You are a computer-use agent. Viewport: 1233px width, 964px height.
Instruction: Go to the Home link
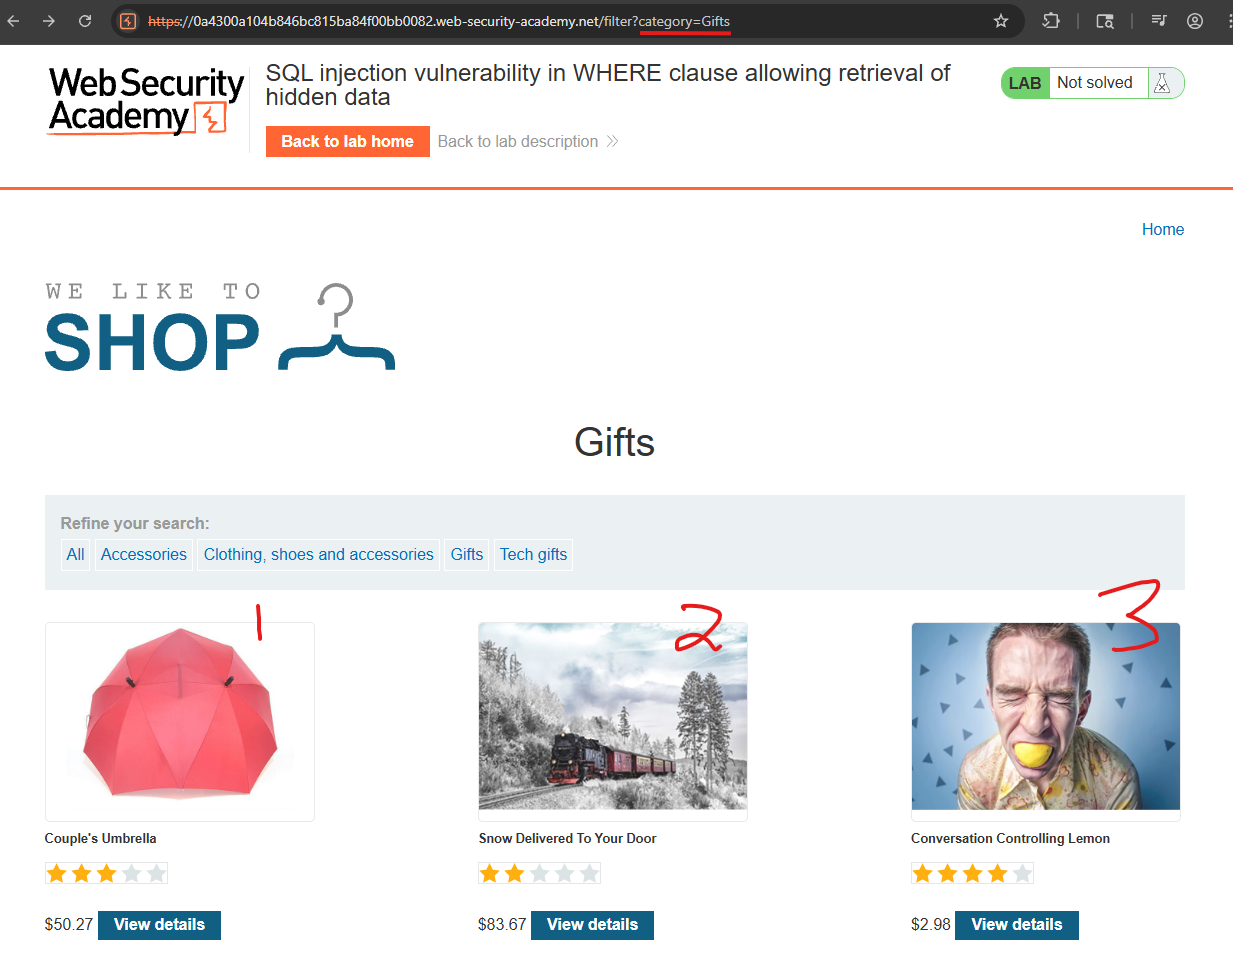(x=1163, y=229)
